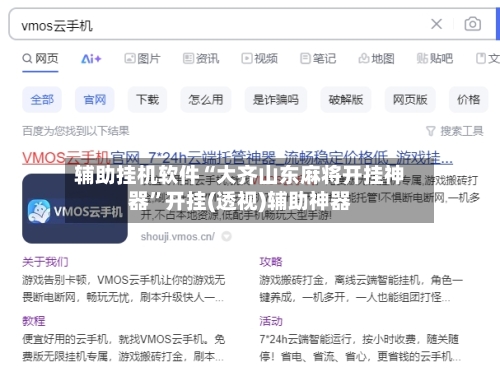Open the 资讯 tab
500x381 pixels.
201,59
